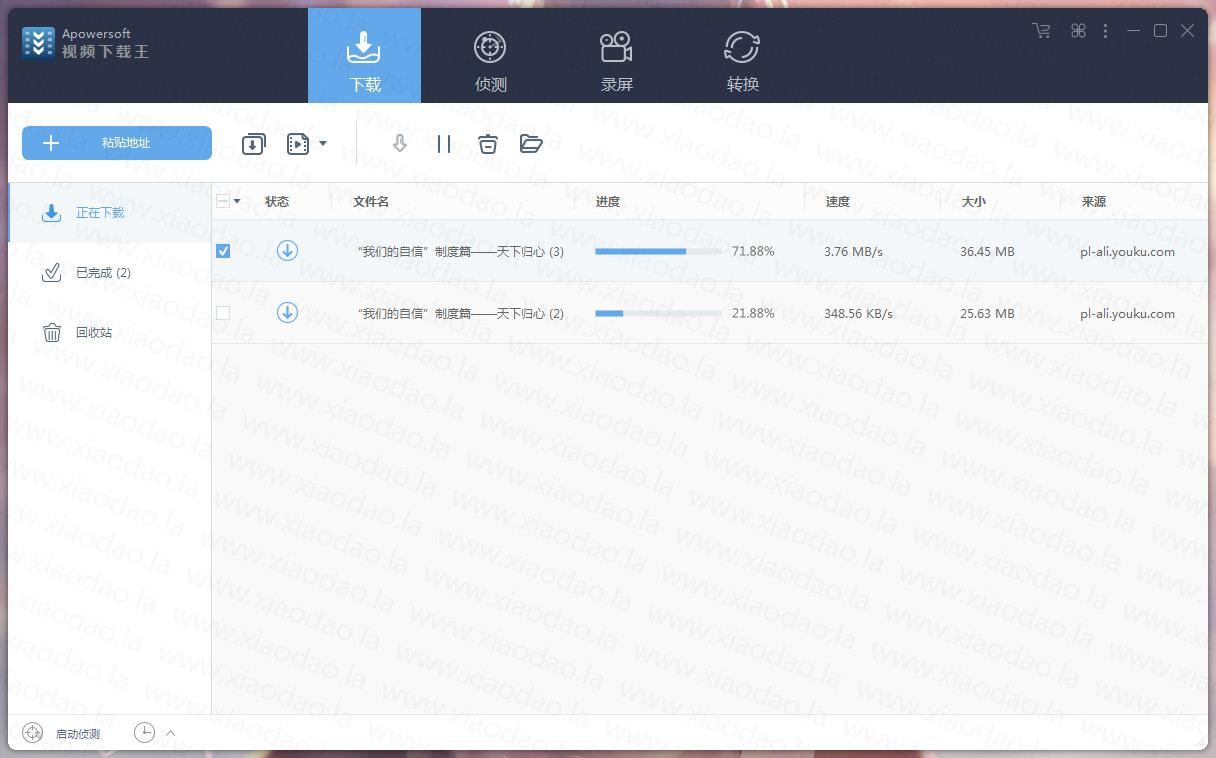Select file name "我们的自信"制度篇——天下归心 (3)
The image size is (1216, 758).
pos(460,251)
